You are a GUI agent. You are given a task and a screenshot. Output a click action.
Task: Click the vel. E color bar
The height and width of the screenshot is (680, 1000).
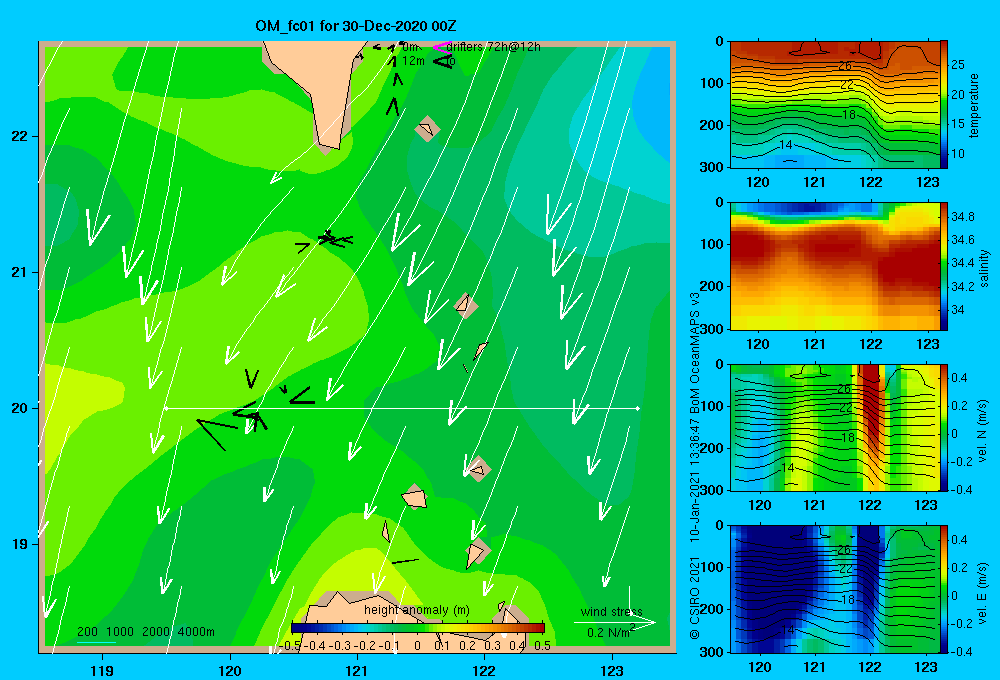[x=944, y=589]
